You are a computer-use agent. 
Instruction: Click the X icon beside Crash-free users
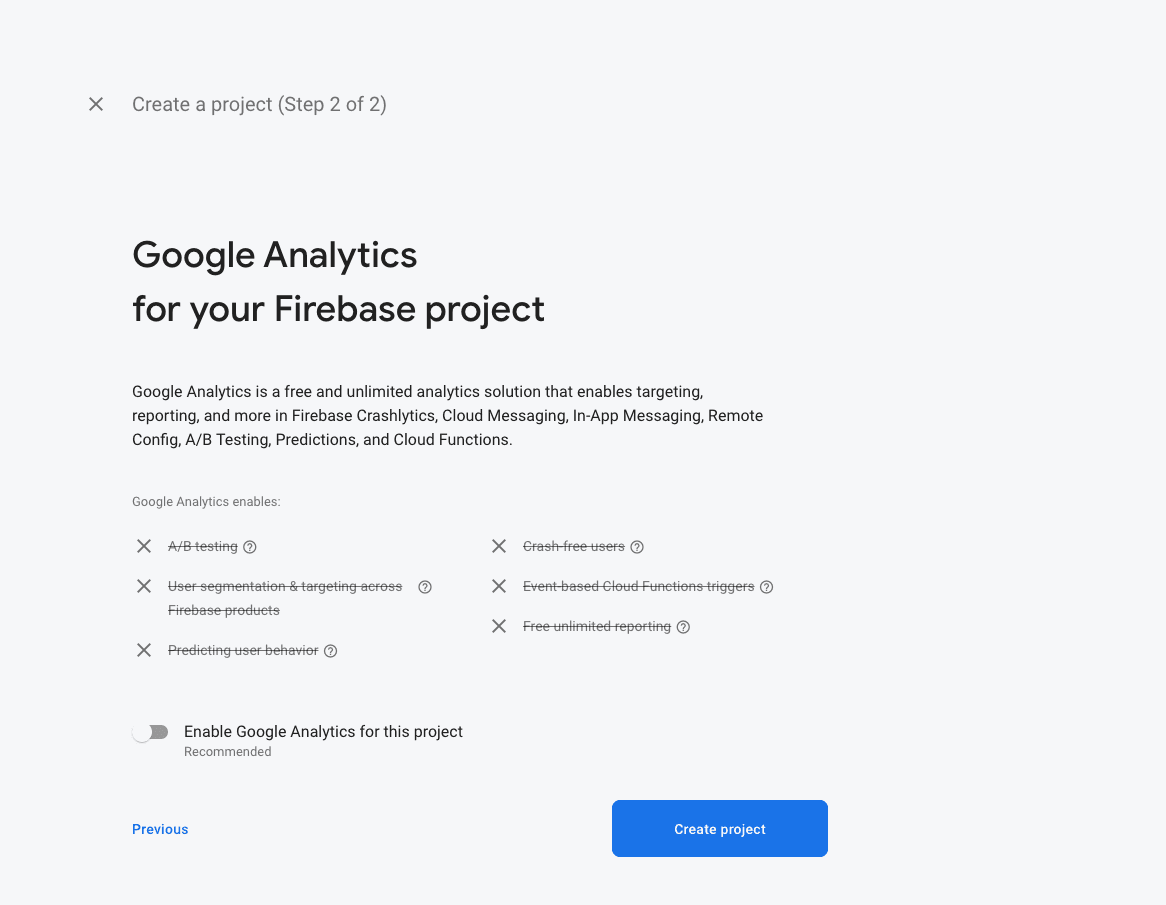(x=499, y=546)
